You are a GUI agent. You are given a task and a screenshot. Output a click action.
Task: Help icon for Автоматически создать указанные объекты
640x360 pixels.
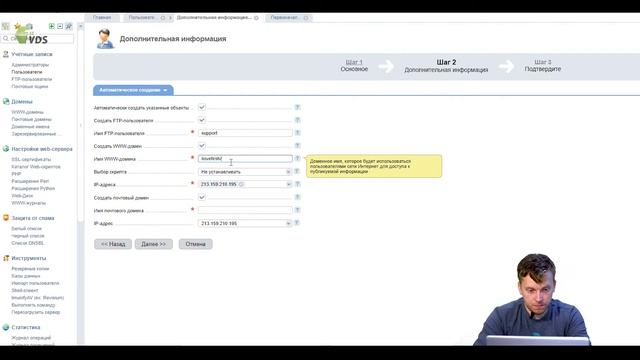pos(298,107)
